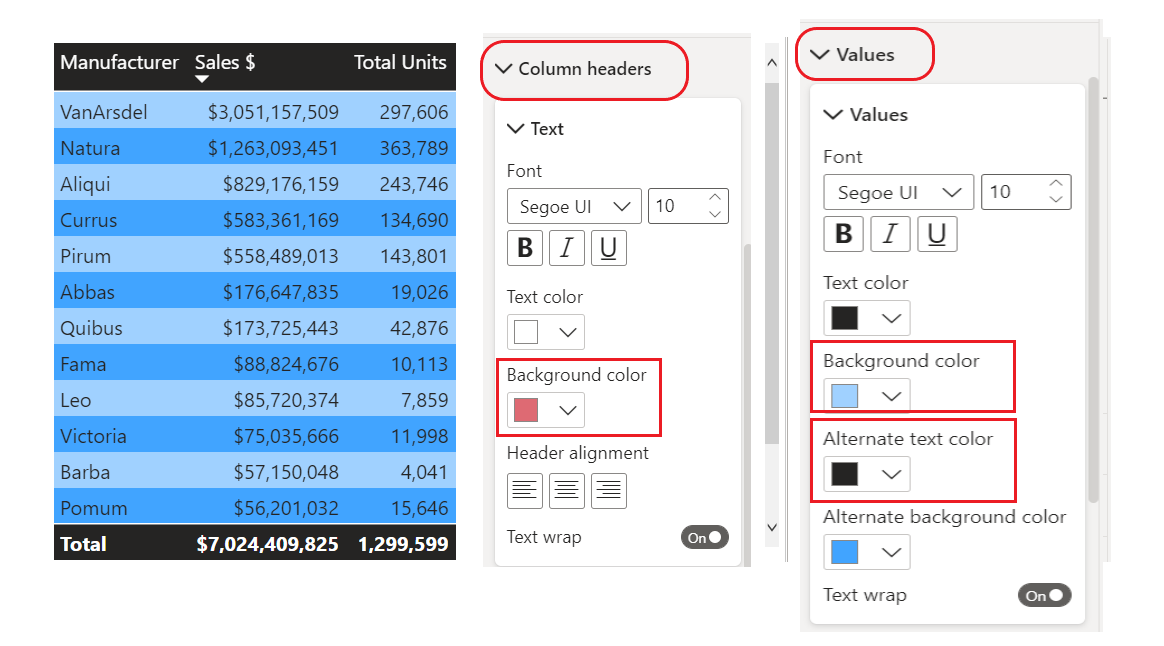This screenshot has height=646, width=1164.
Task: Sort table by Sales $ column header
Action: [x=225, y=62]
